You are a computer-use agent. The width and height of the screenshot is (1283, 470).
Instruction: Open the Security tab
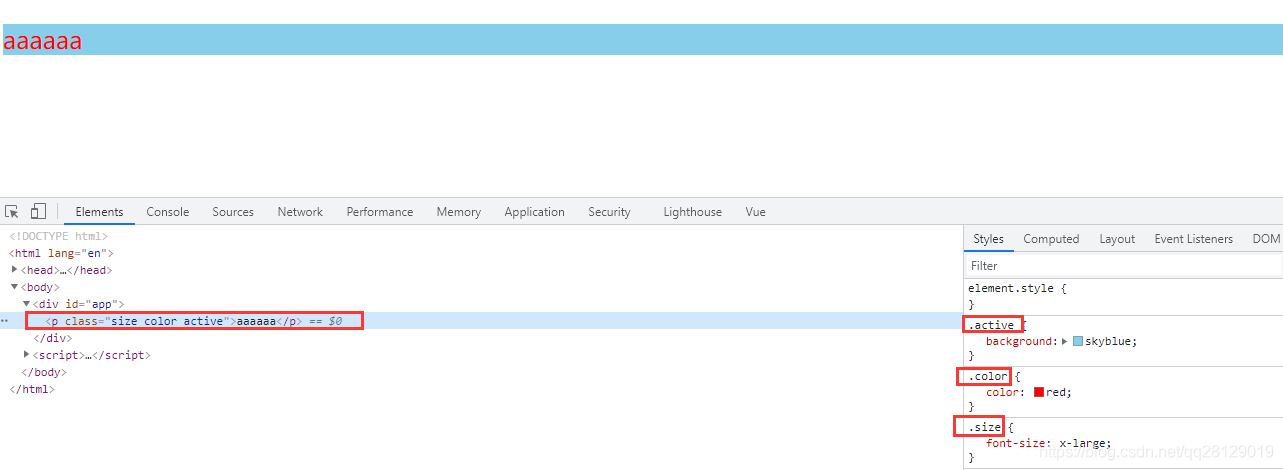tap(609, 212)
